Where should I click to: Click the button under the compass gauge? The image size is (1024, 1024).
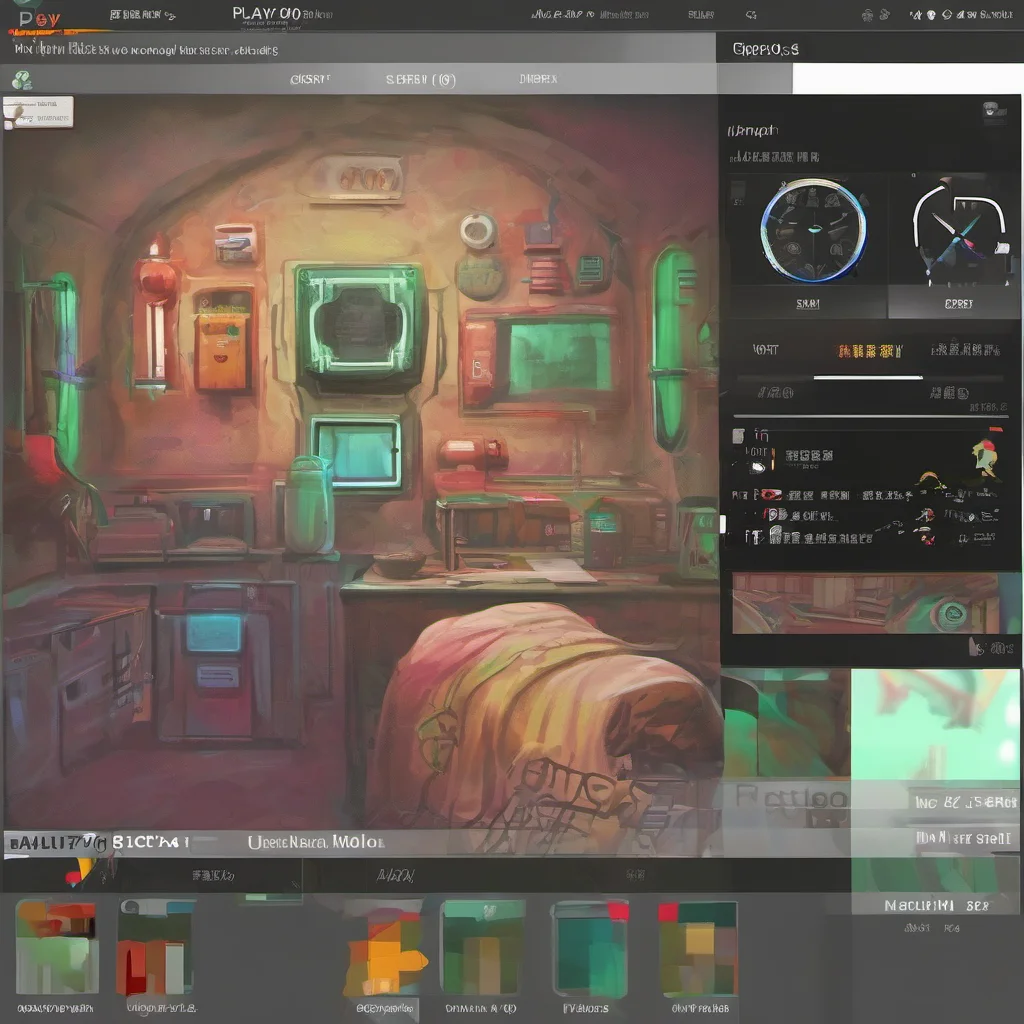click(x=957, y=303)
